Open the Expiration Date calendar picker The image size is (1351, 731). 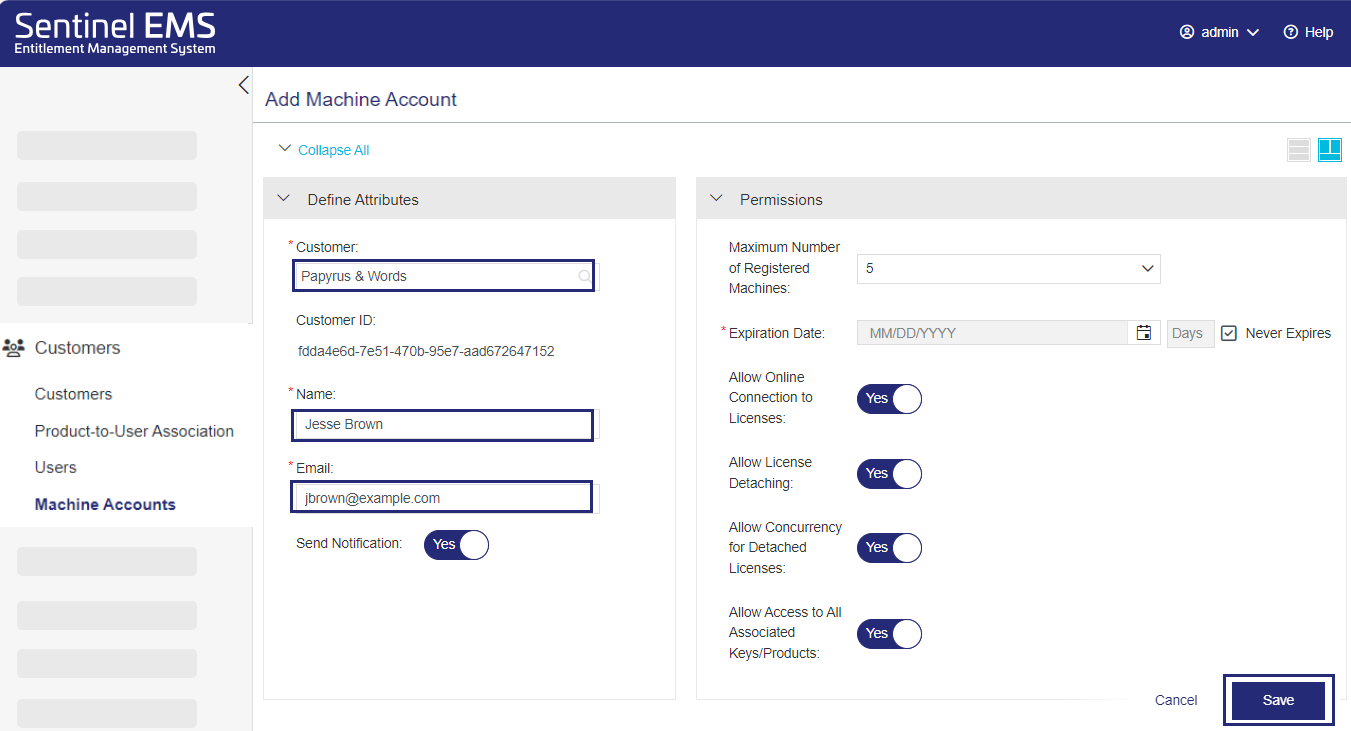[x=1144, y=333]
